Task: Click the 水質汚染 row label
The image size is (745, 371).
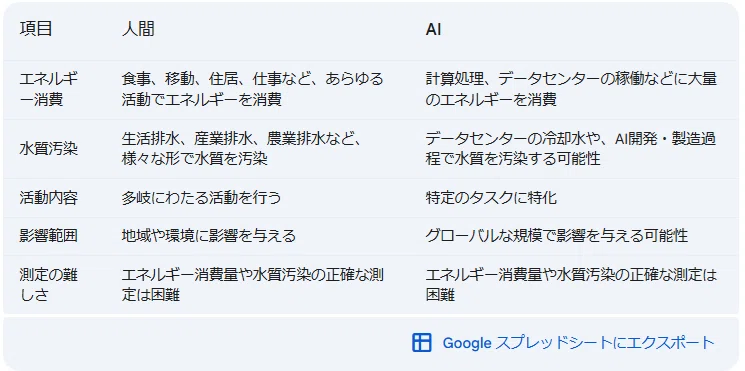Action: coord(48,149)
